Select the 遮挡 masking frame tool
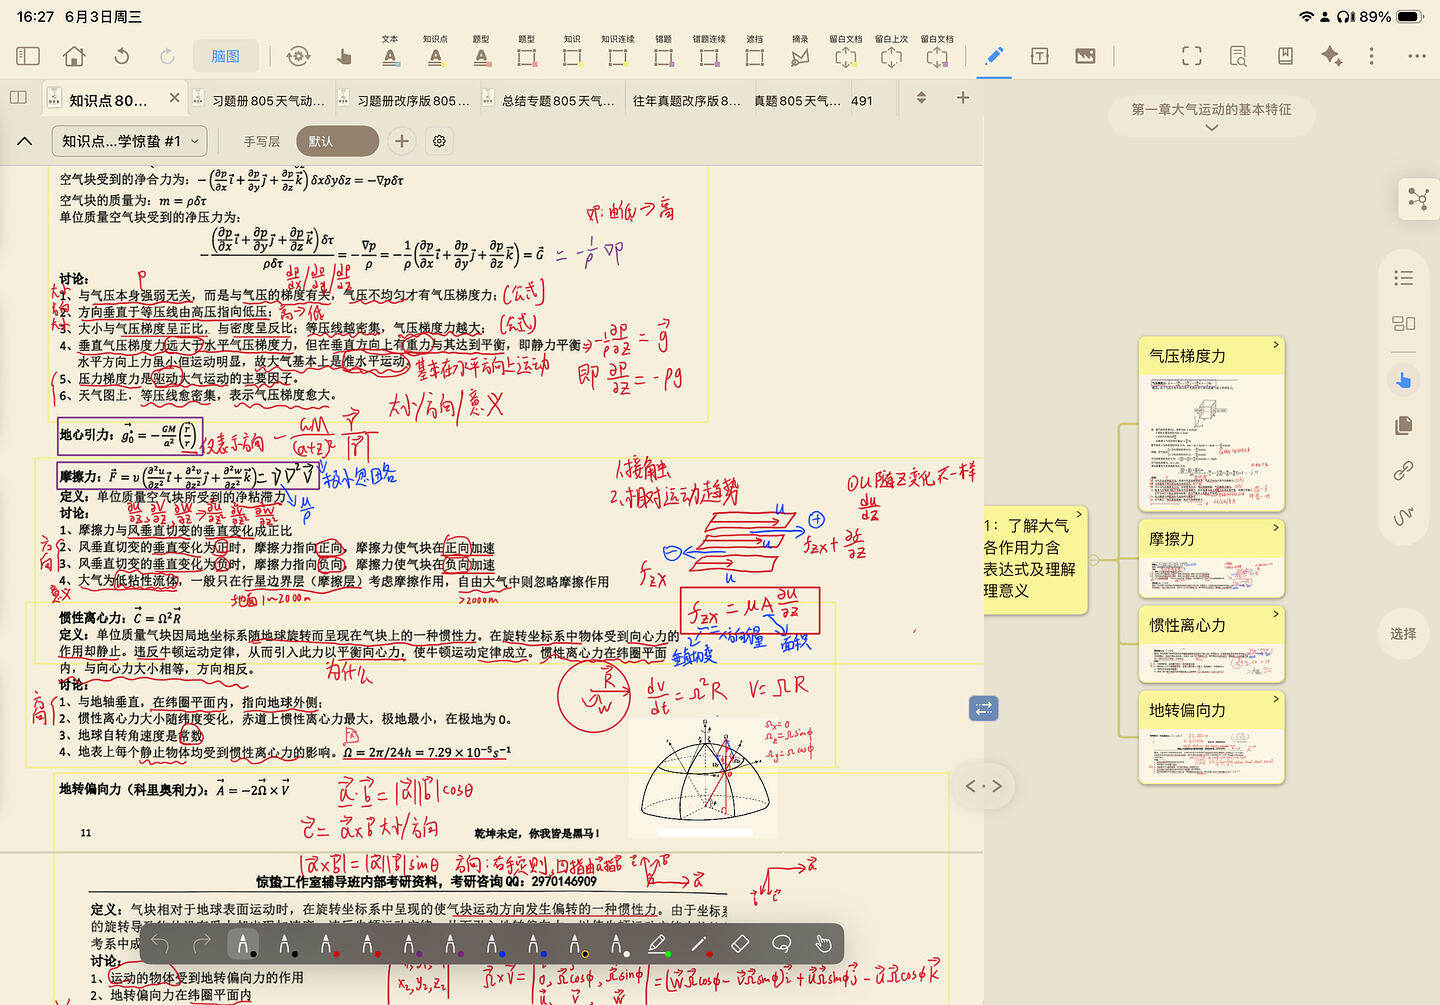 coord(754,52)
